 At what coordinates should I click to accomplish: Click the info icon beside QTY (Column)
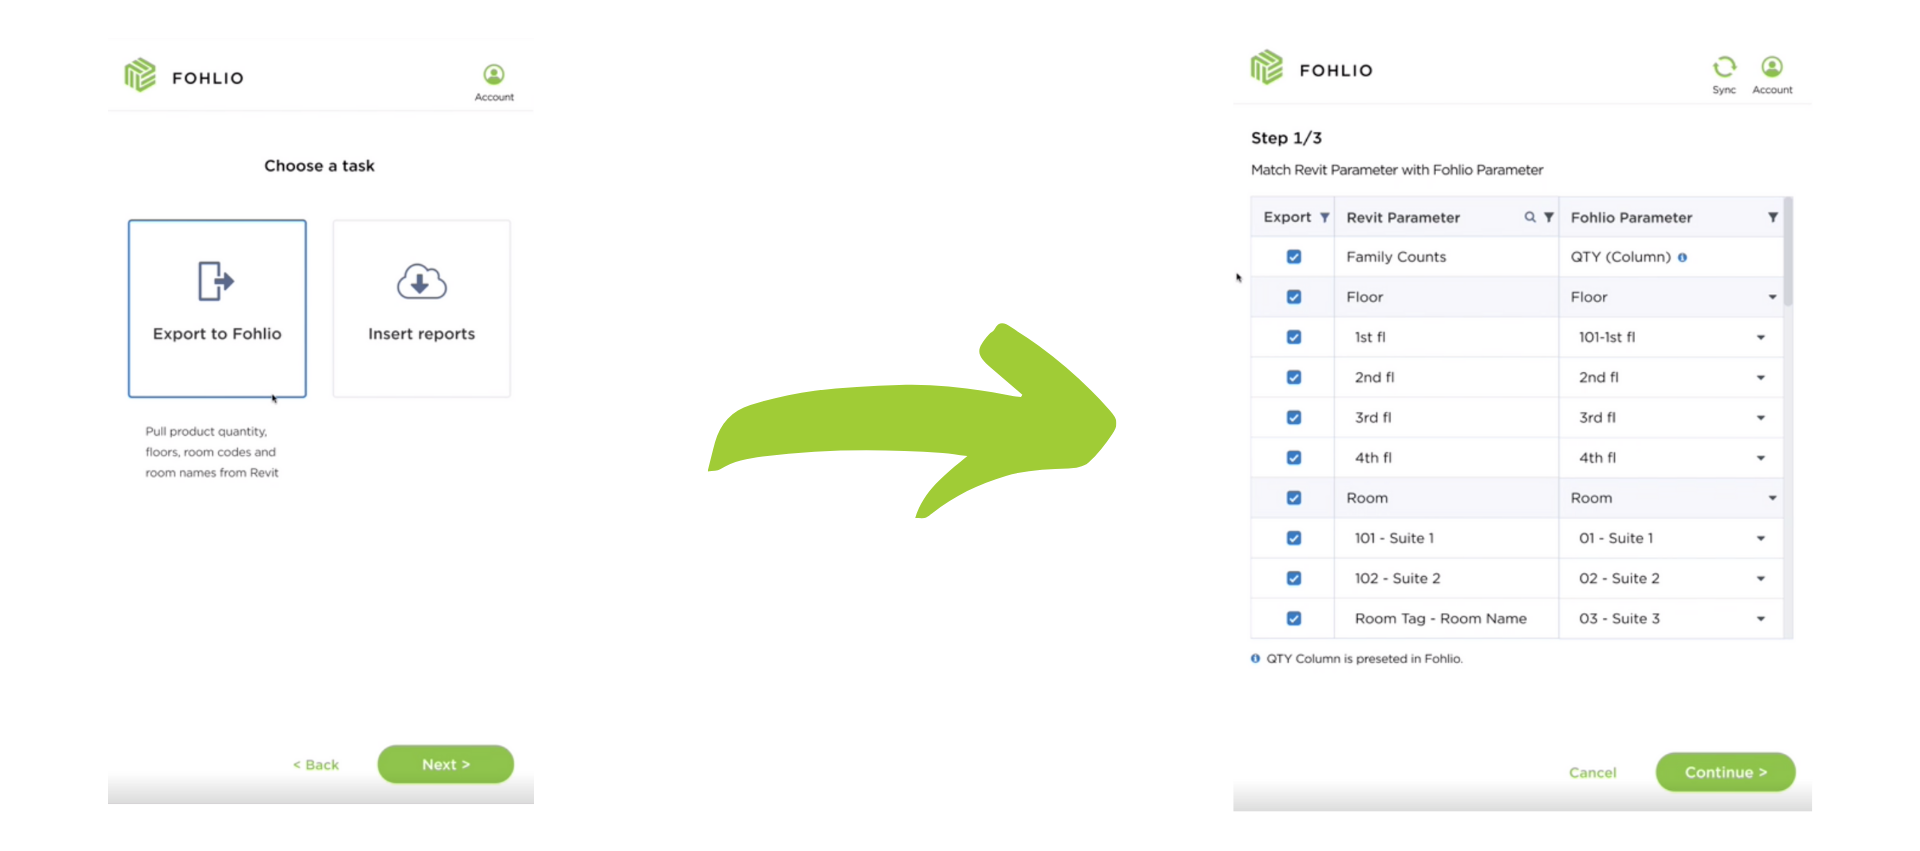coord(1682,257)
